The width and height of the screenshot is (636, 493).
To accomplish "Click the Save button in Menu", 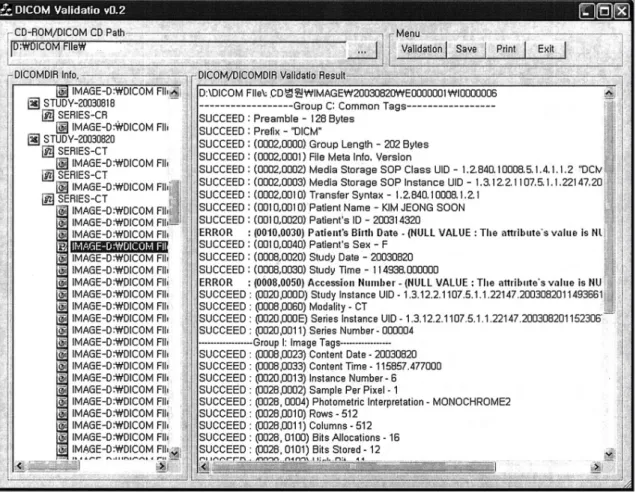I will point(466,50).
